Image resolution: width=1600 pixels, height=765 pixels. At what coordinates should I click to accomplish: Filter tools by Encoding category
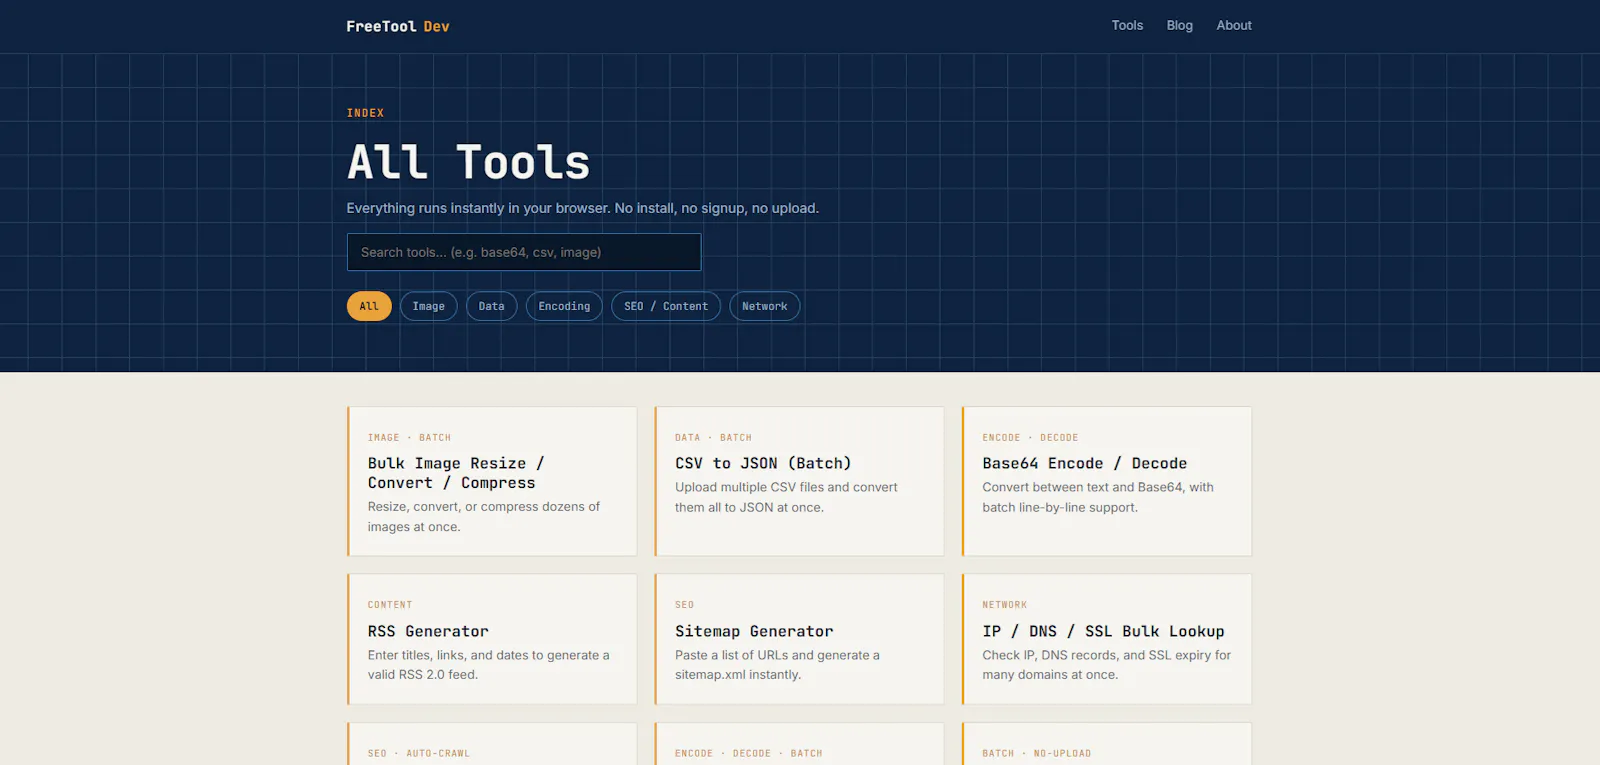(564, 306)
